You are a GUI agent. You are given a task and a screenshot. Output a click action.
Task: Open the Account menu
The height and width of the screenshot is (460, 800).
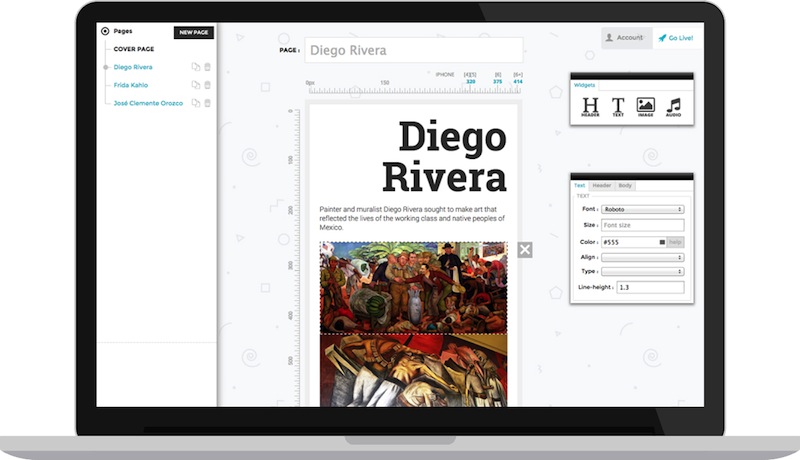627,38
